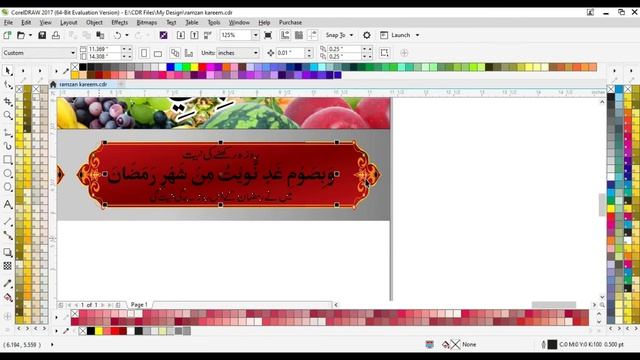Toggle the Search content purple icon
Screen dimensions: 640x360
[x=163, y=36]
